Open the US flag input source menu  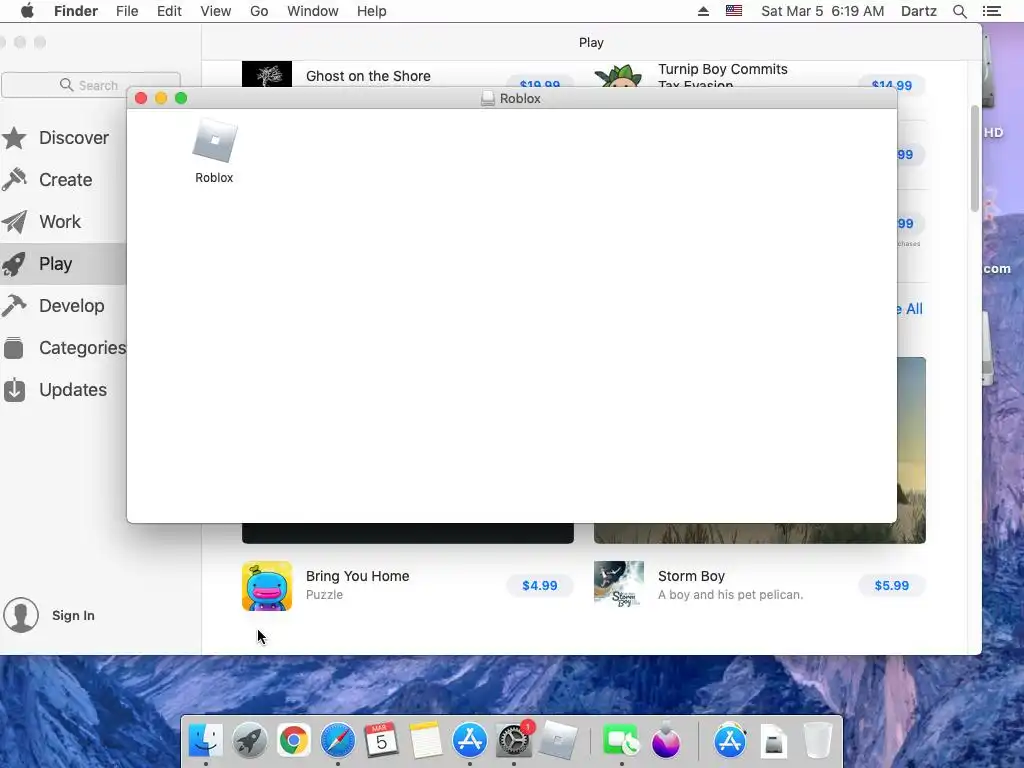[x=734, y=11]
